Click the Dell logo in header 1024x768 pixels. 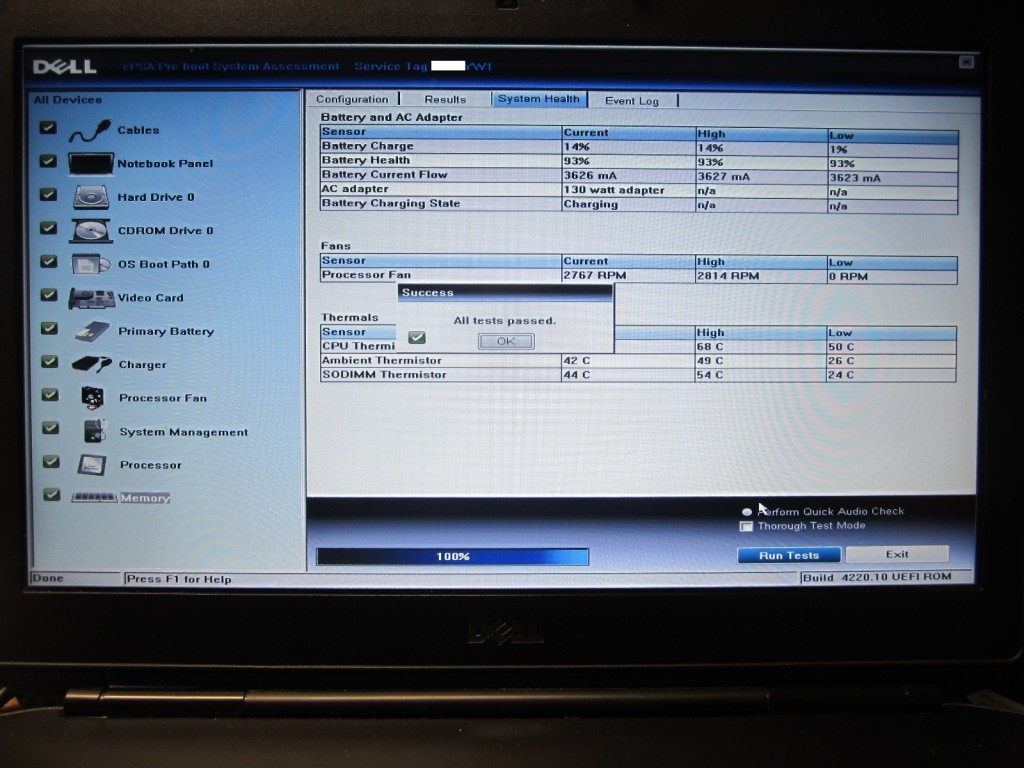65,67
